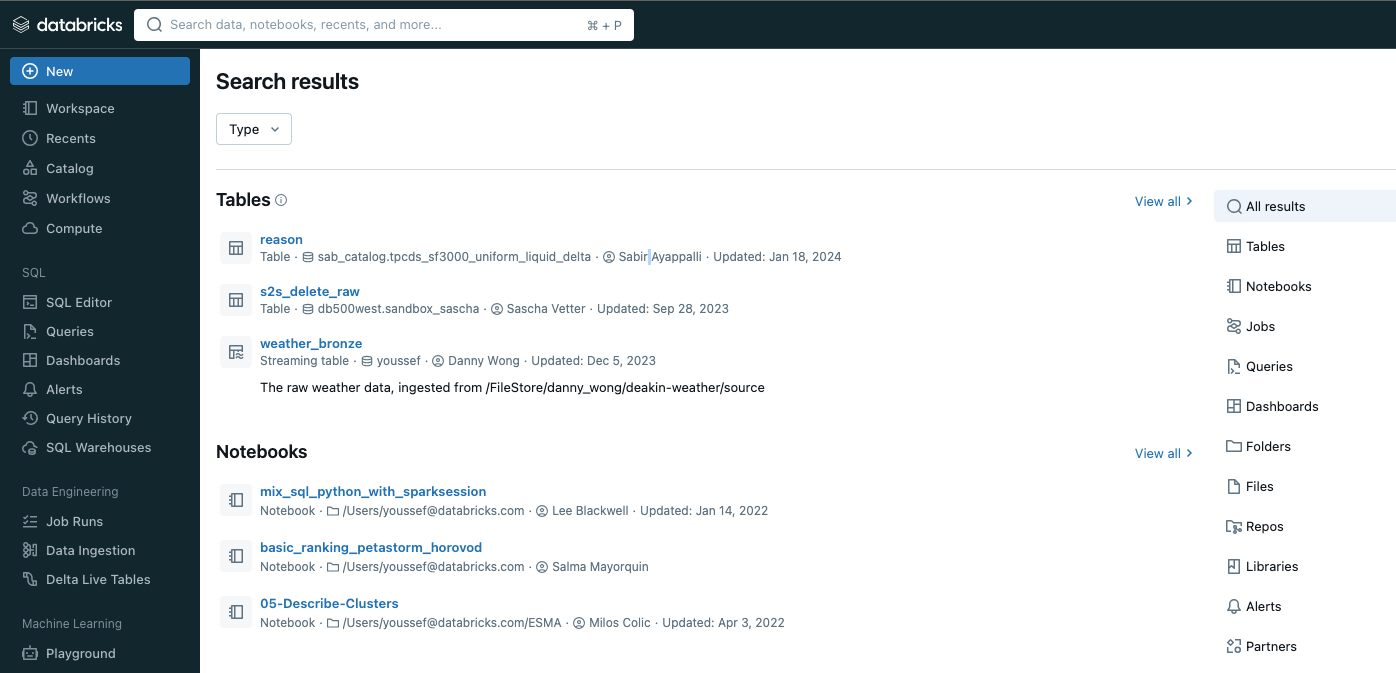Filter results by Folders

(1304, 446)
